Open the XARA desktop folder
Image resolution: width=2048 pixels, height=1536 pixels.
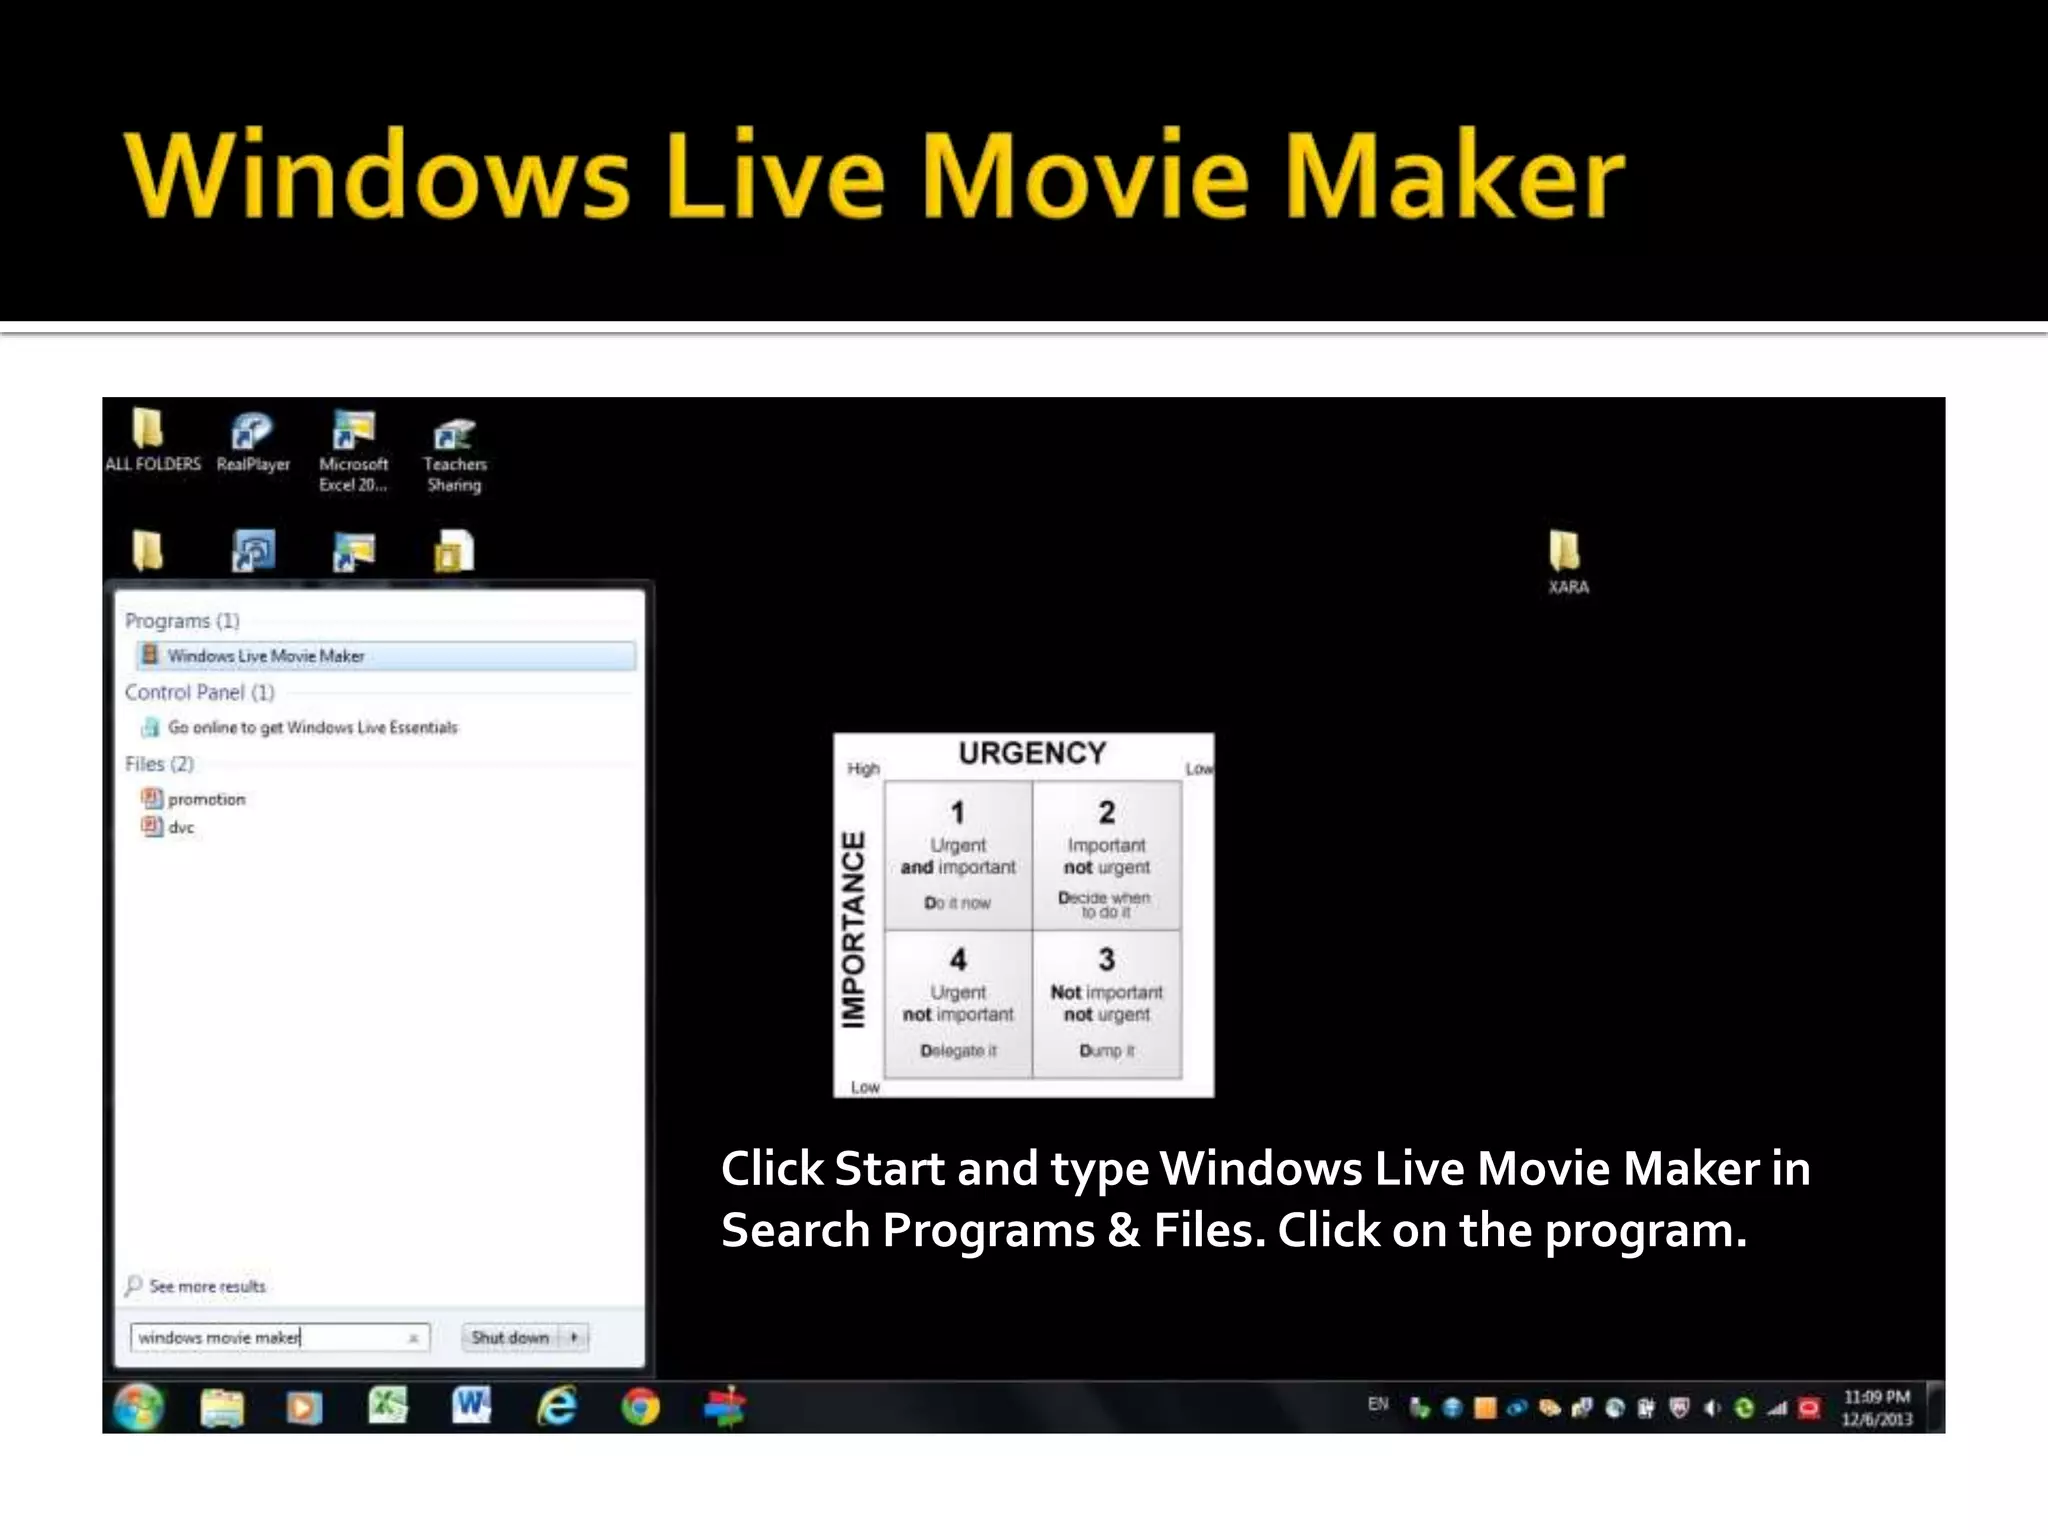tap(1567, 563)
